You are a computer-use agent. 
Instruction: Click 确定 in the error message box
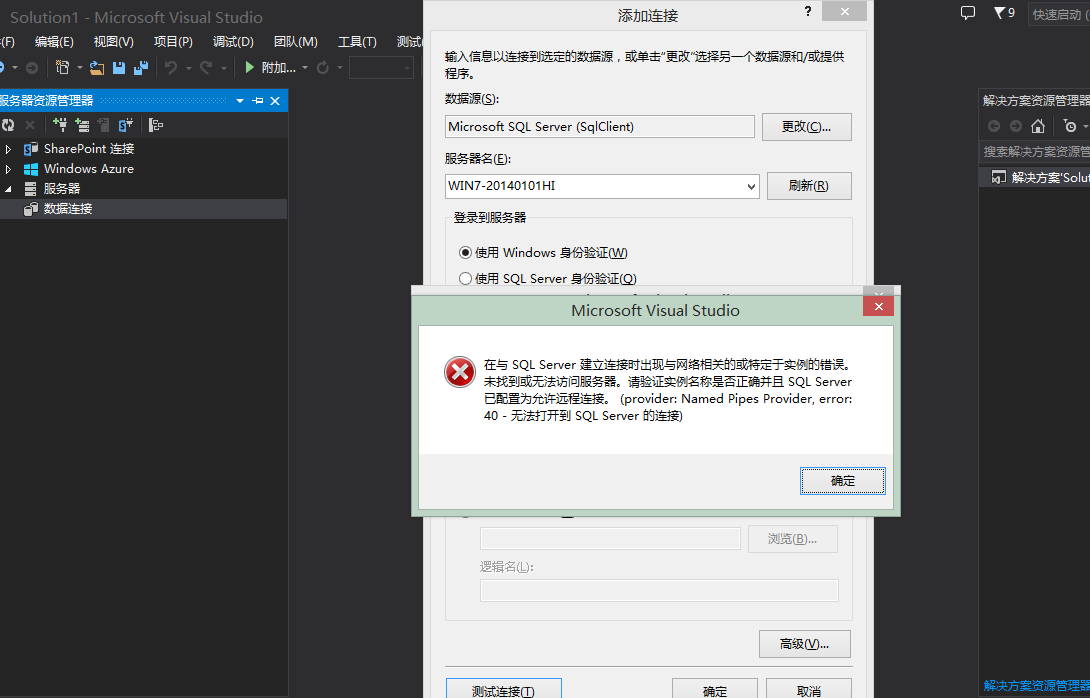pyautogui.click(x=843, y=481)
